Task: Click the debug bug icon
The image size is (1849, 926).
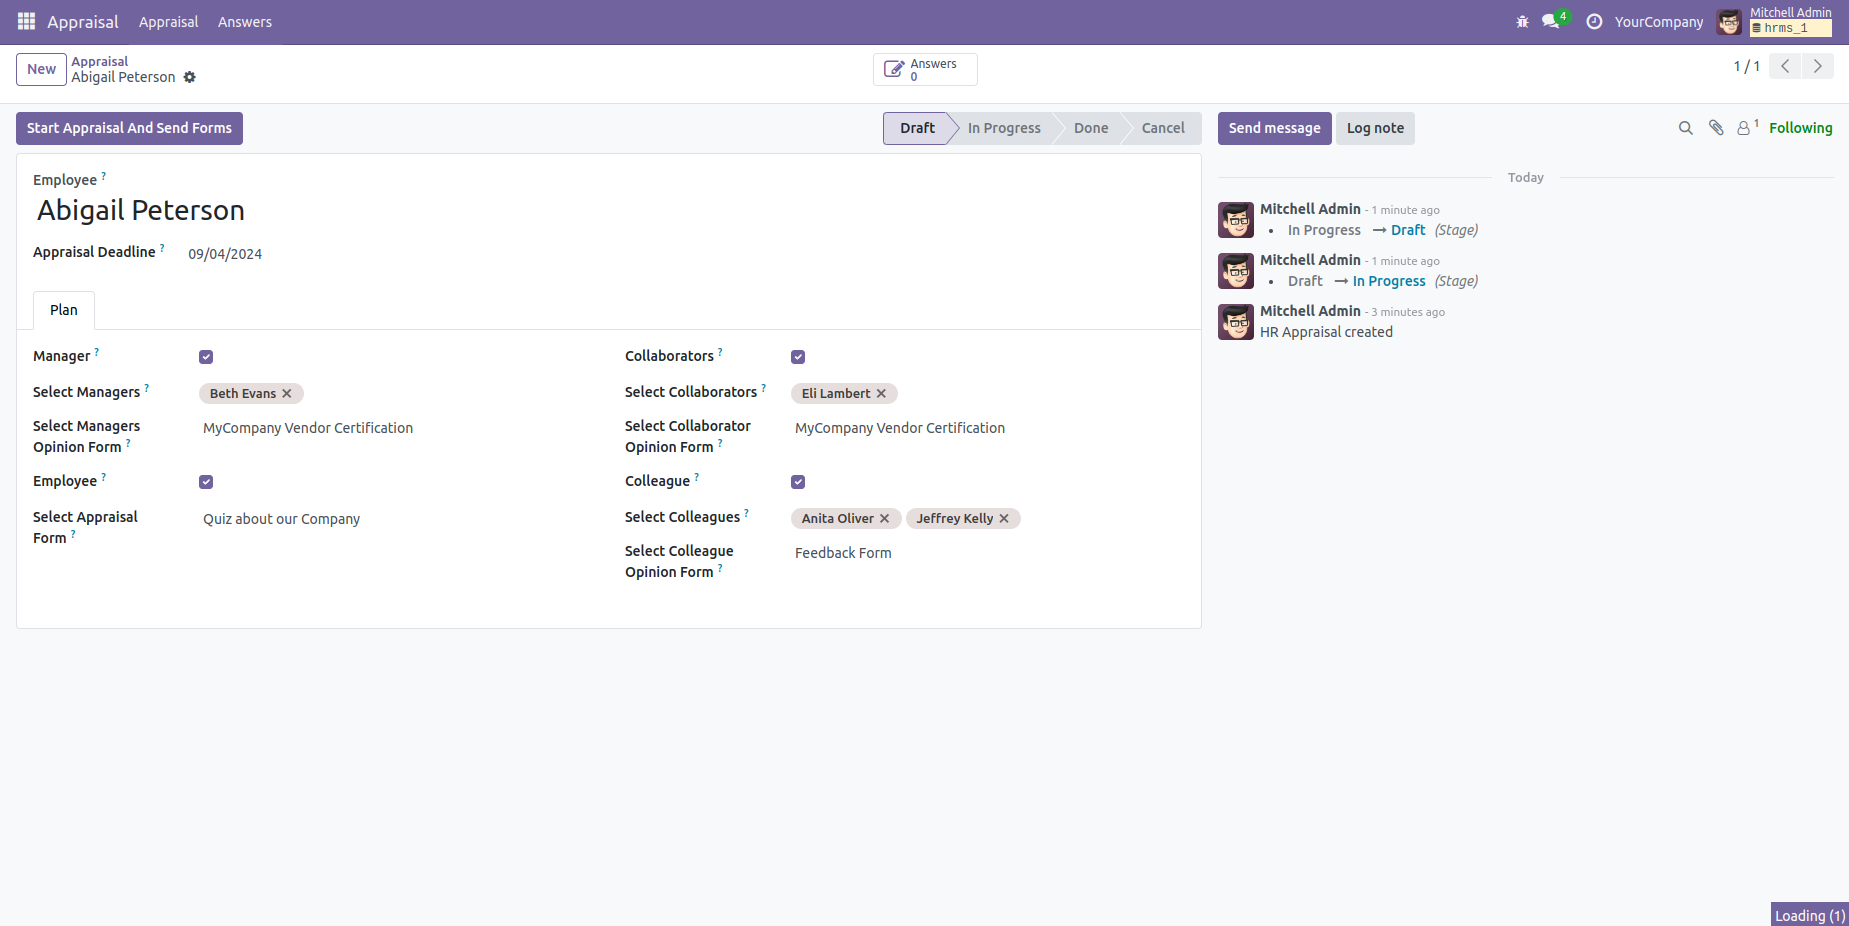Action: pos(1522,21)
